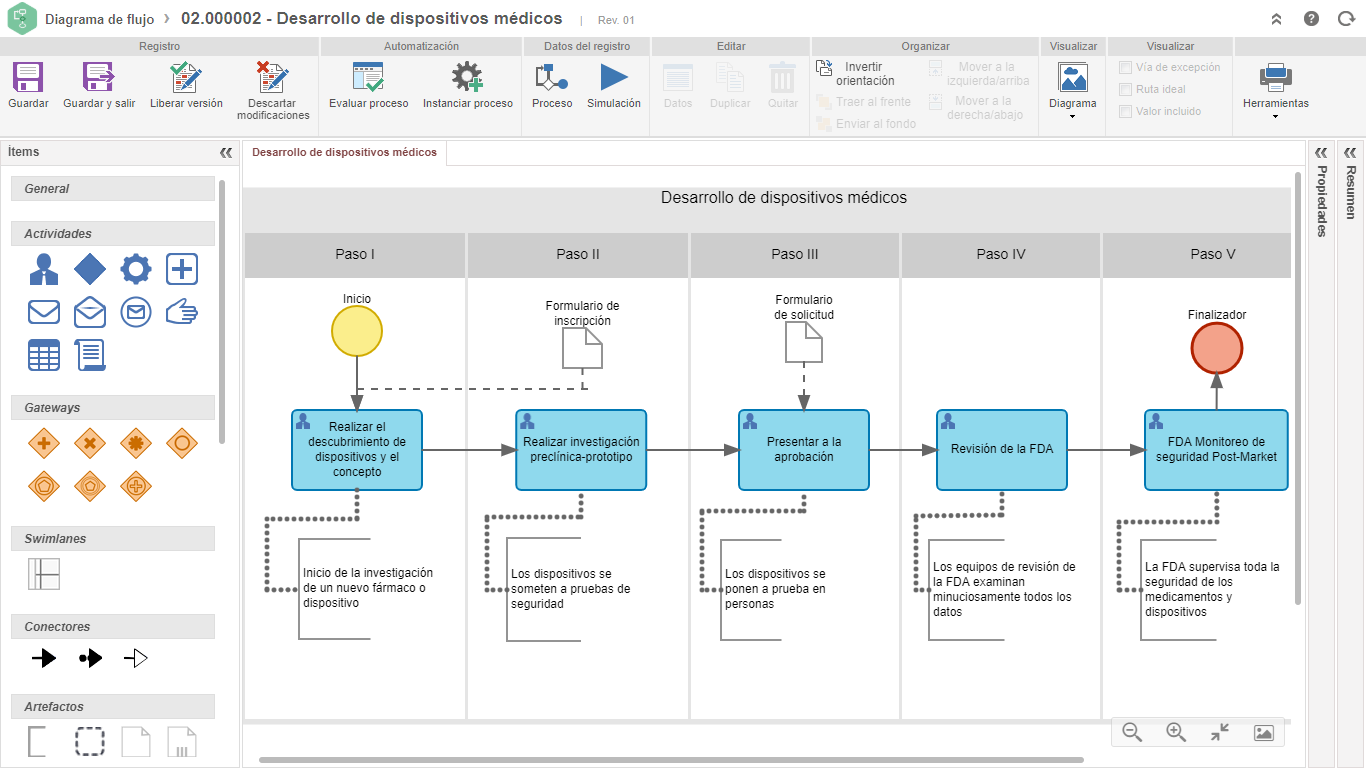Open the Diagrama dropdown
Screen dimensions: 1366x768
pos(1073,90)
